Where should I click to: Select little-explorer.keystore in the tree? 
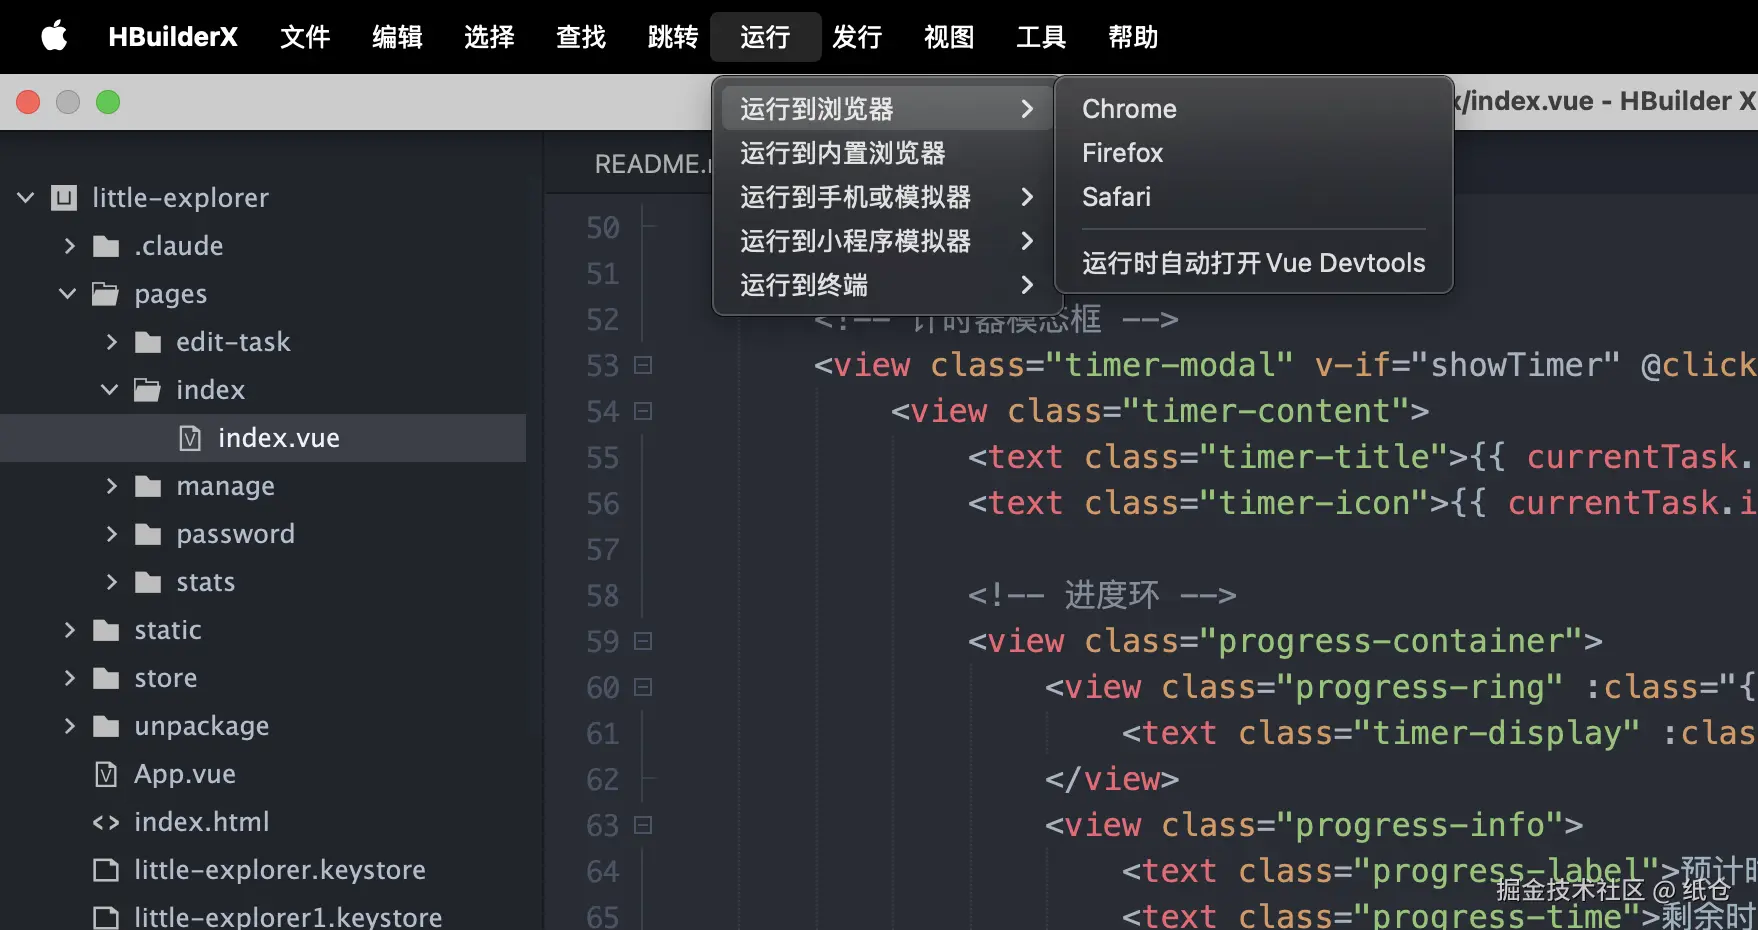(x=280, y=870)
